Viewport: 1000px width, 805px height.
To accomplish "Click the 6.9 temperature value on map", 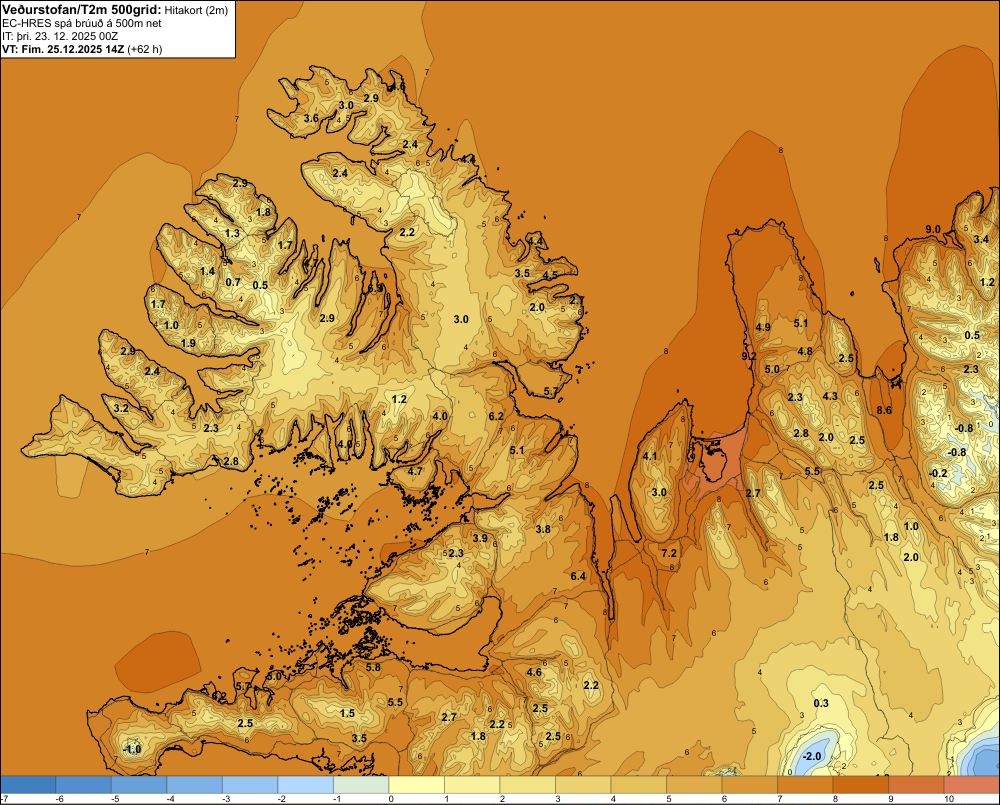I will pos(376,288).
